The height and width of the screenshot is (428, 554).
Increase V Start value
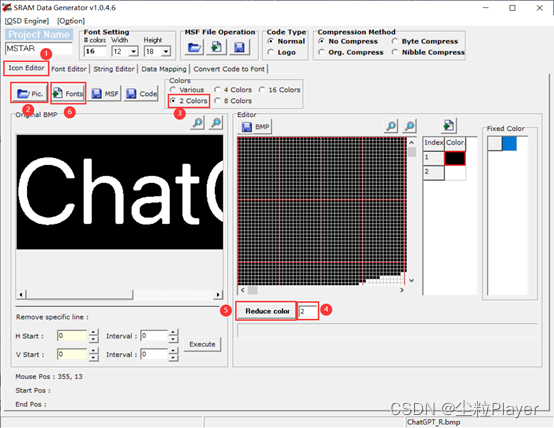(93, 351)
